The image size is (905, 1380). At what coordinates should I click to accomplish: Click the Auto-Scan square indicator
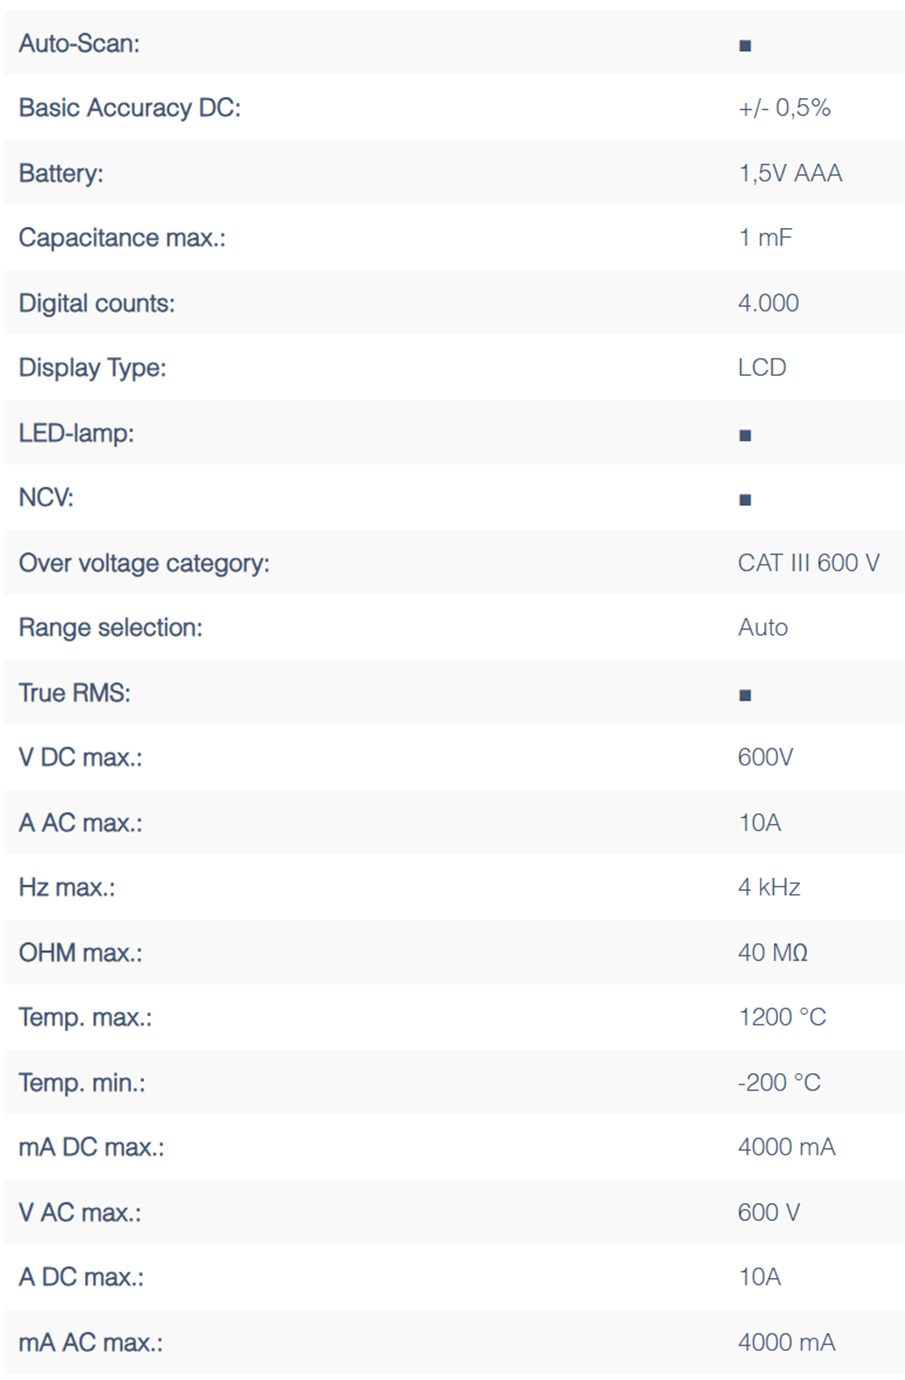[x=745, y=45]
